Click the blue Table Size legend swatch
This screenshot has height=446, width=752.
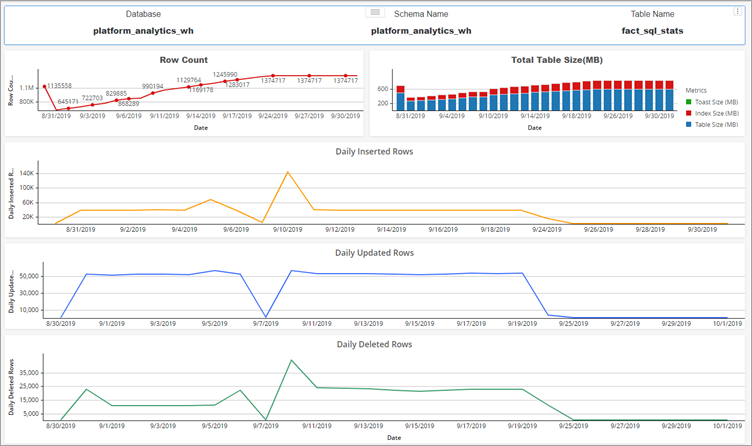pos(688,124)
